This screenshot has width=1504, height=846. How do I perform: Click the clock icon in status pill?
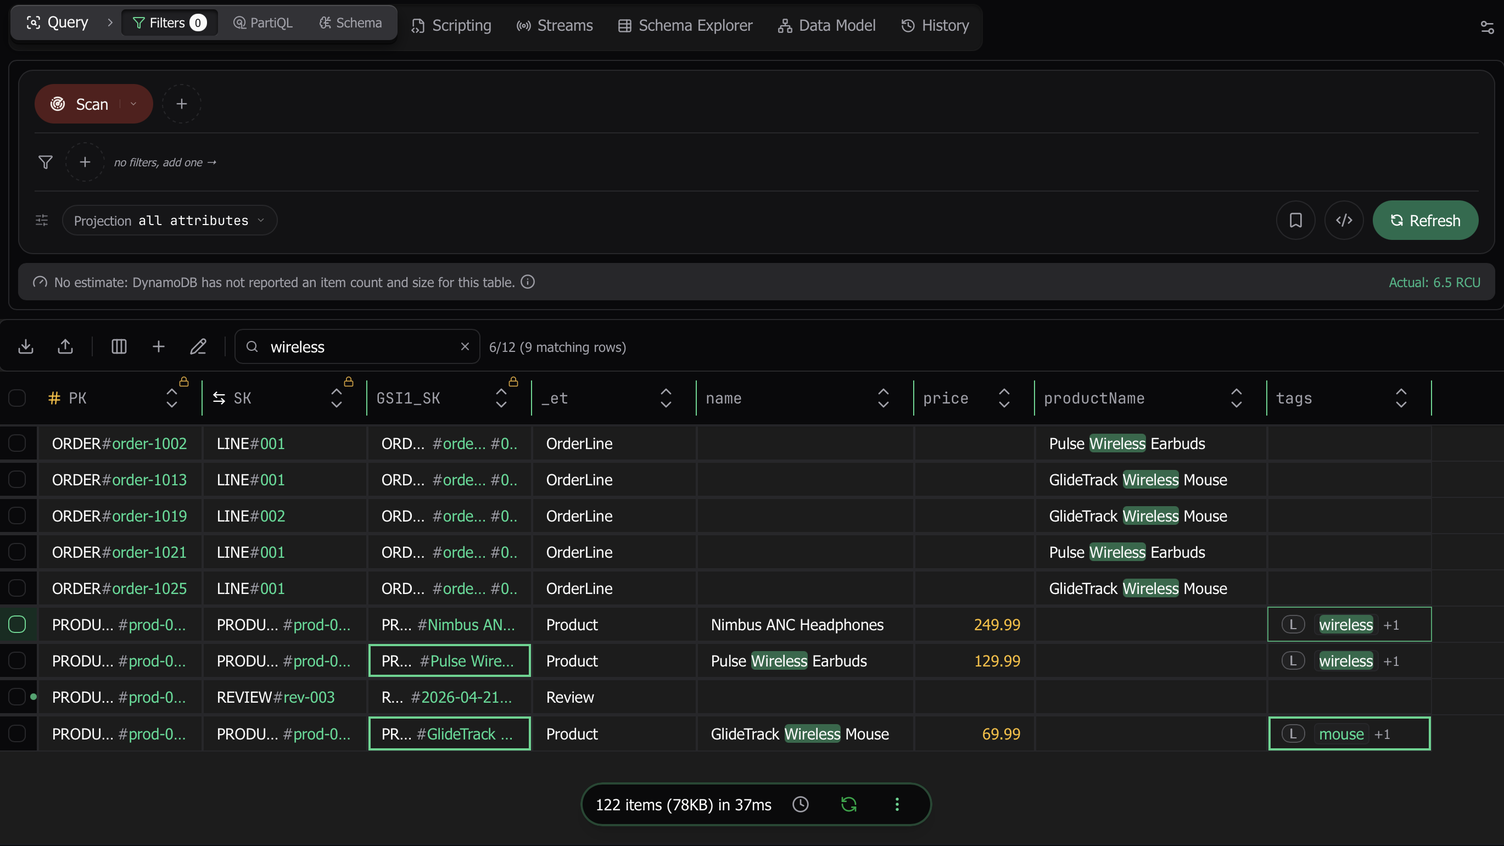[x=800, y=804]
